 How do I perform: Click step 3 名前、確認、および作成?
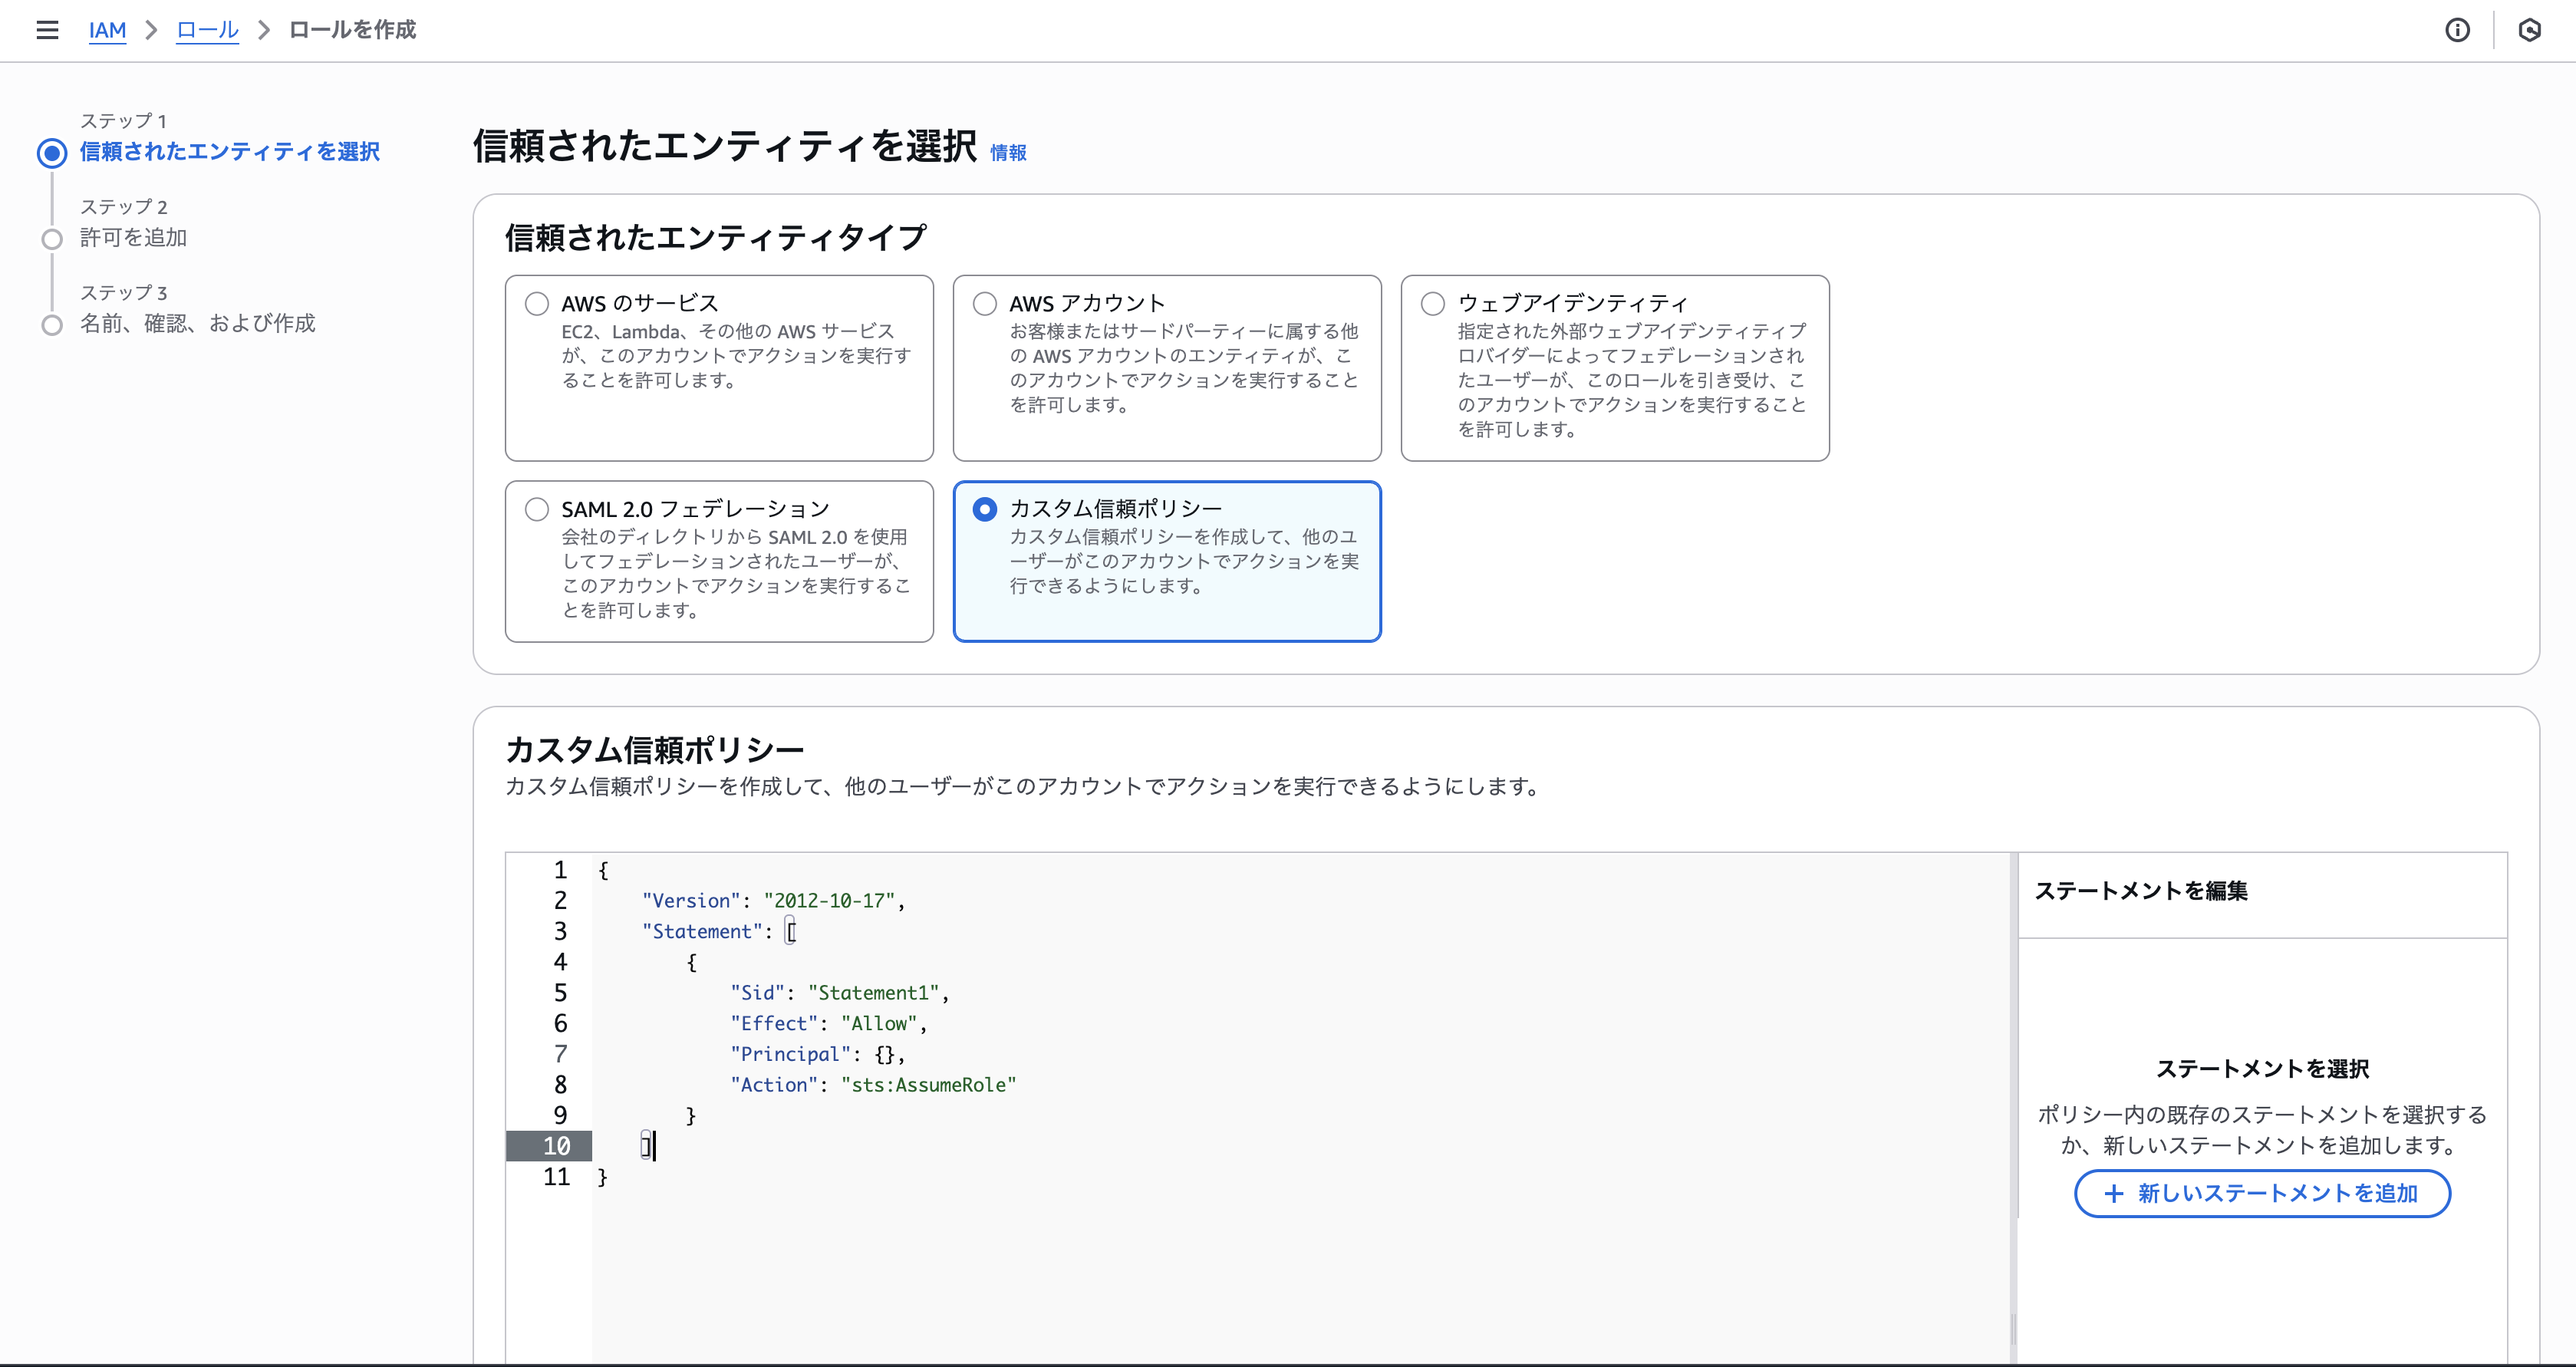tap(197, 323)
